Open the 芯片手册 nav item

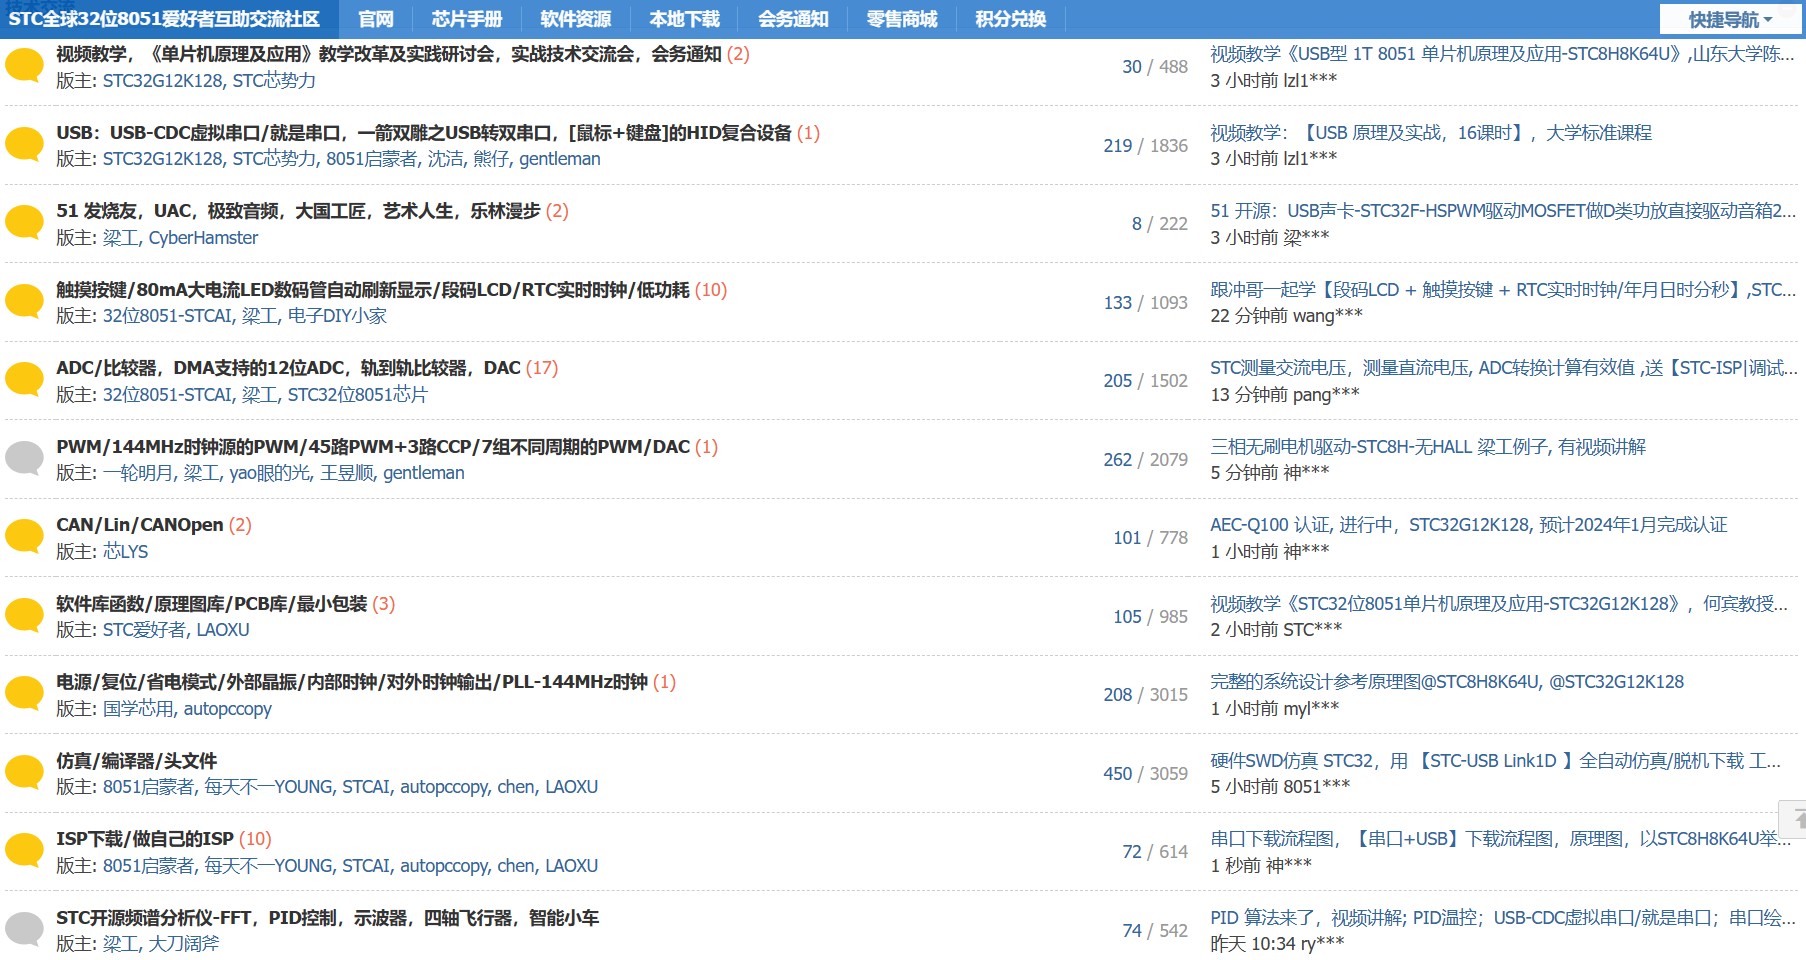(467, 19)
